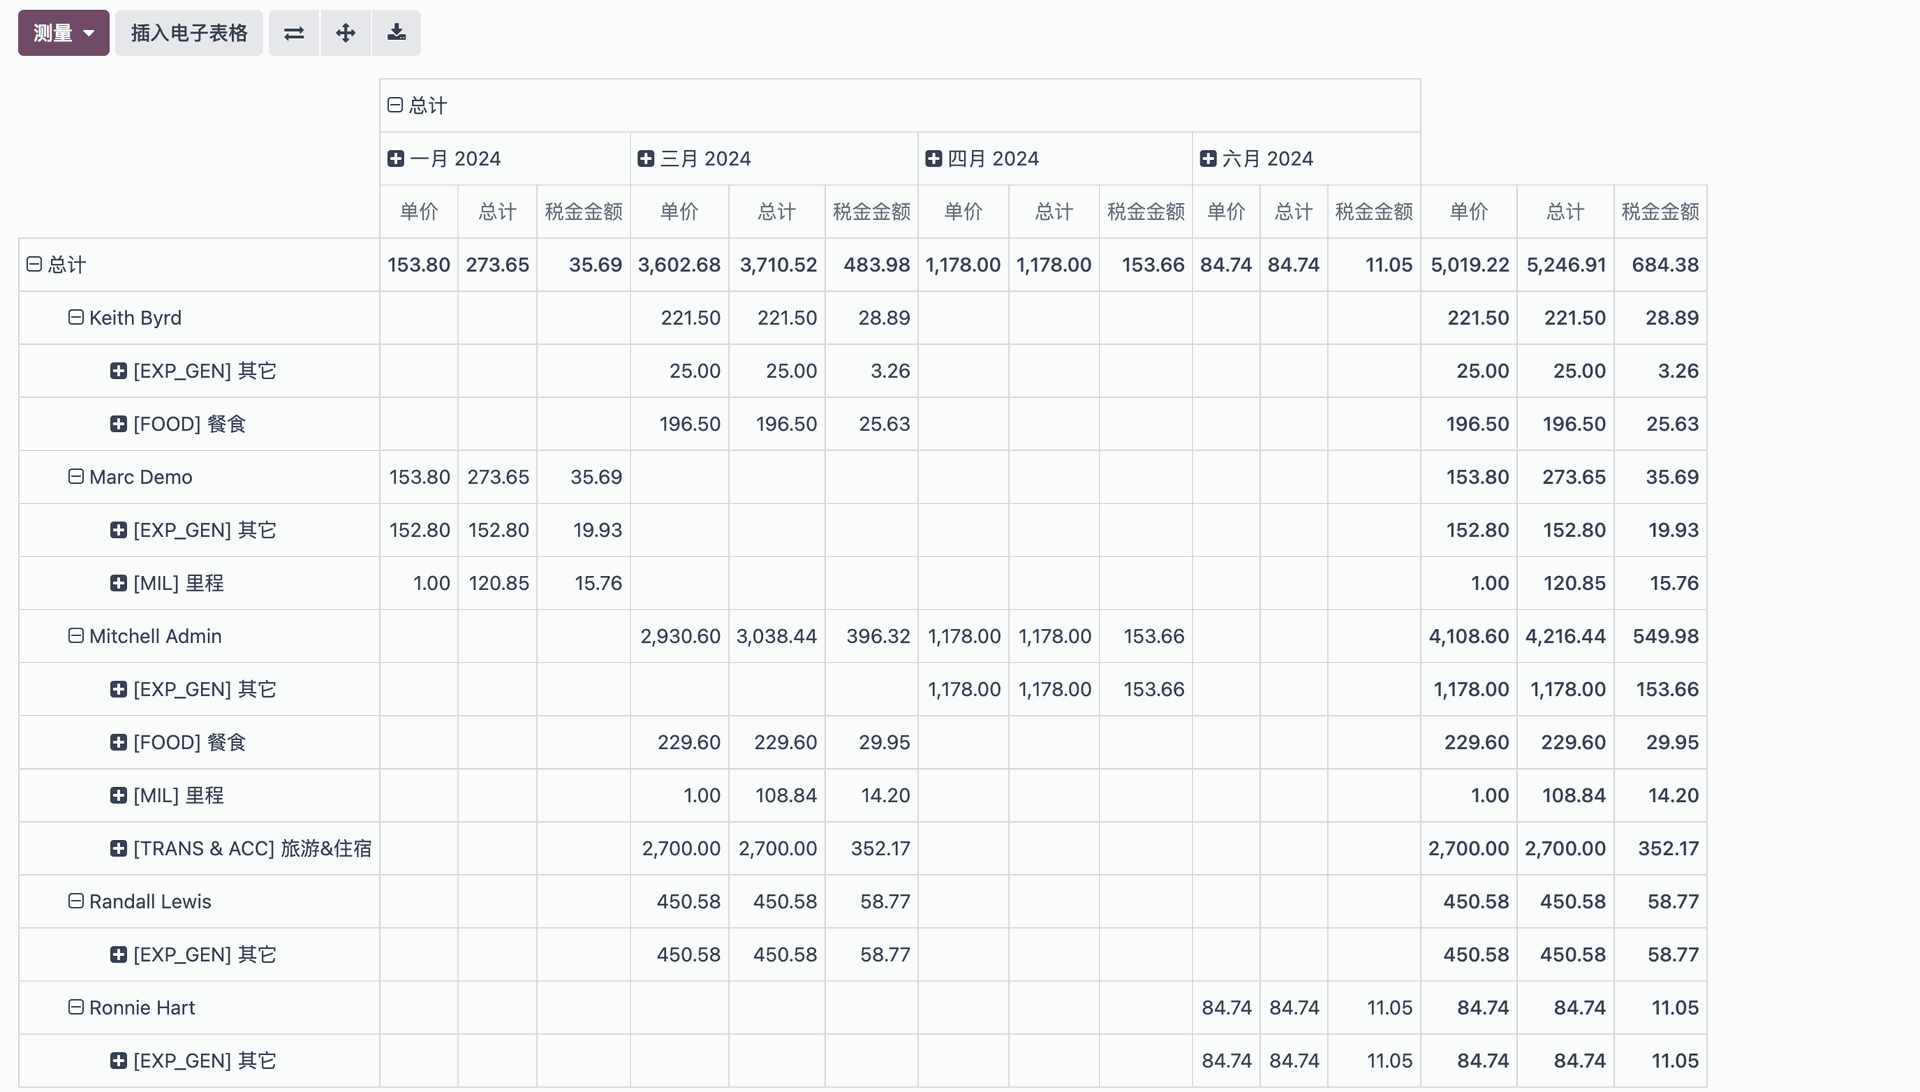Expand 一月 2024 column plus icon
This screenshot has width=1920, height=1092.
[x=396, y=159]
